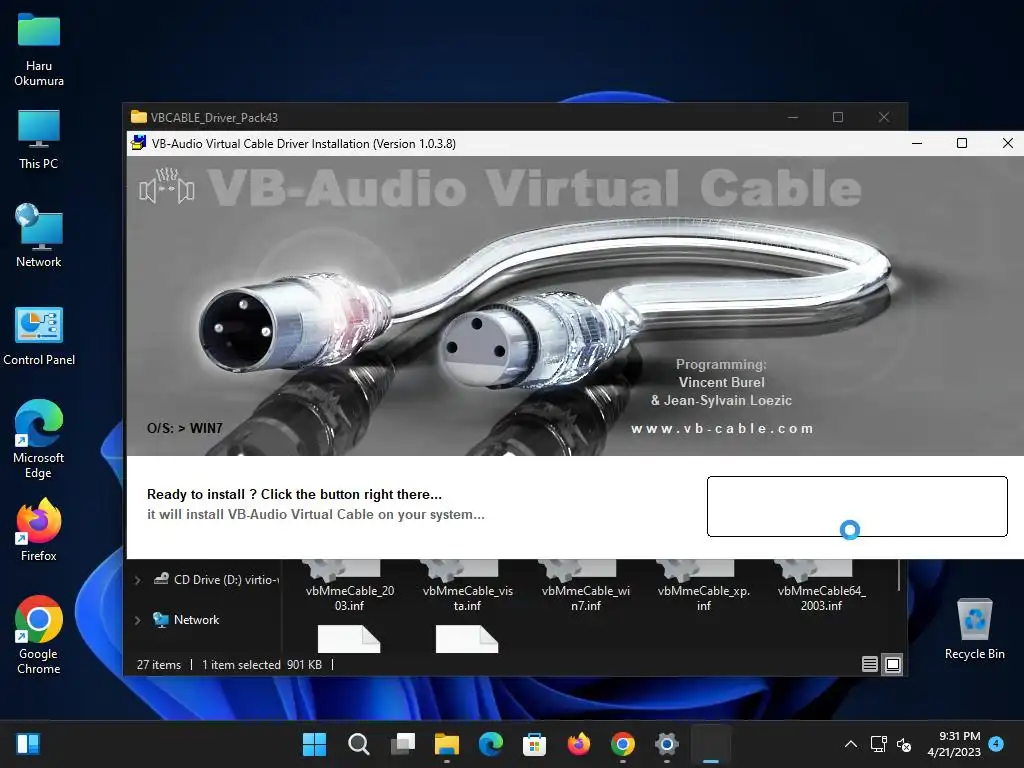Open the clock showing 9:31 PM
This screenshot has width=1024, height=768.
[x=954, y=744]
